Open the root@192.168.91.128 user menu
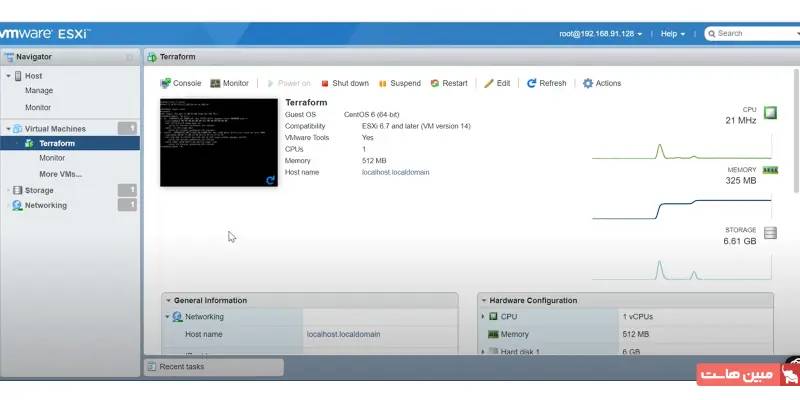The height and width of the screenshot is (400, 800). (x=601, y=34)
